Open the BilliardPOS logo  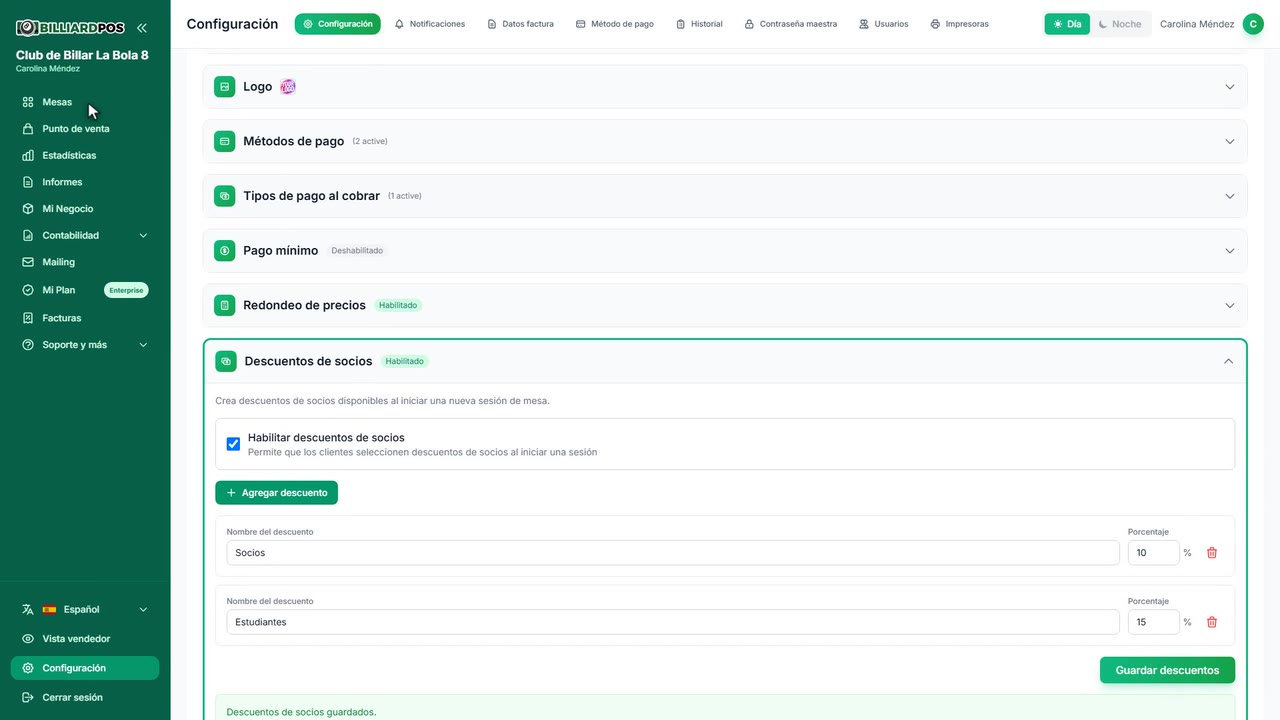70,28
